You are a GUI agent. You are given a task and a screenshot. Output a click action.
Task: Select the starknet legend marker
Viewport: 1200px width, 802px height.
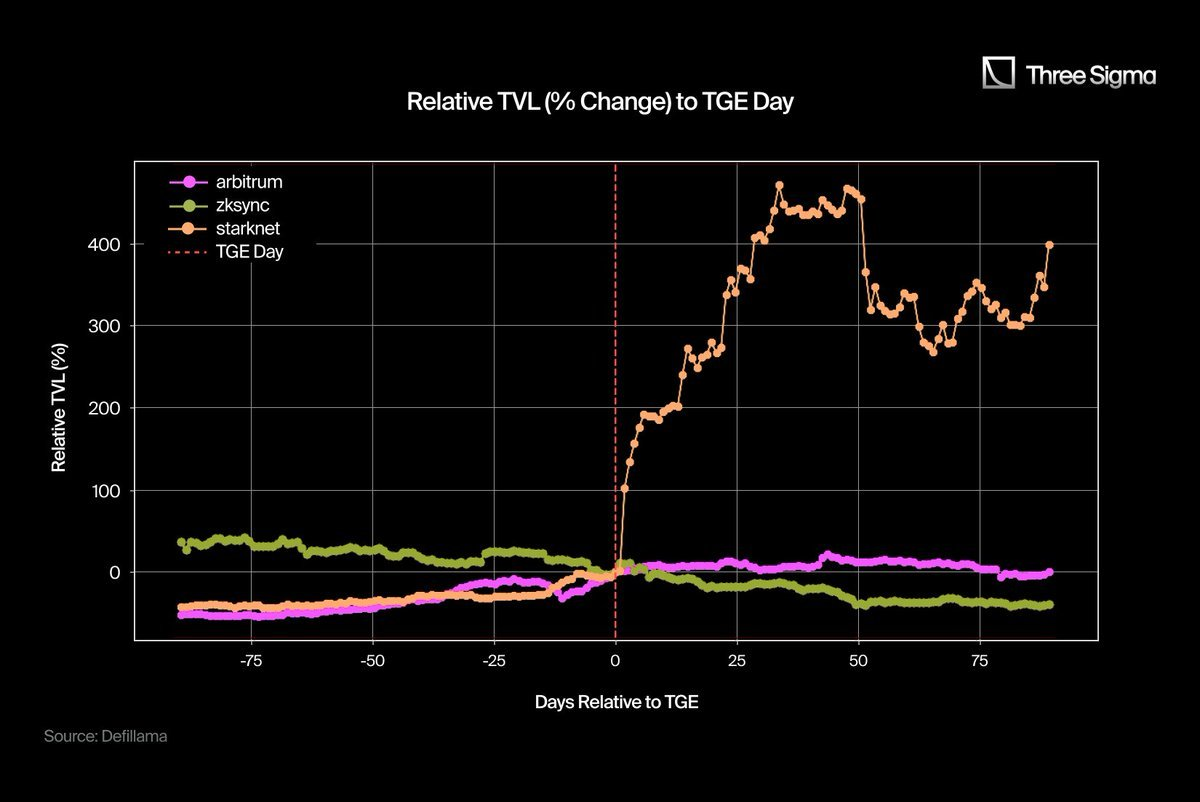186,228
